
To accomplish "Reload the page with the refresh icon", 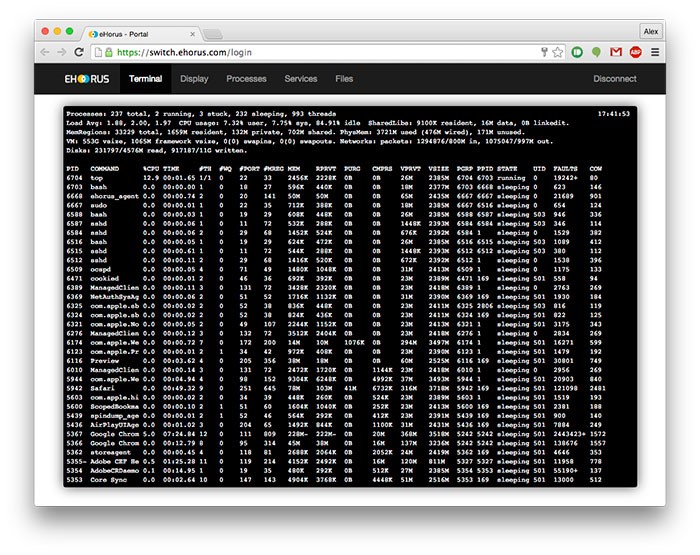I will [79, 52].
